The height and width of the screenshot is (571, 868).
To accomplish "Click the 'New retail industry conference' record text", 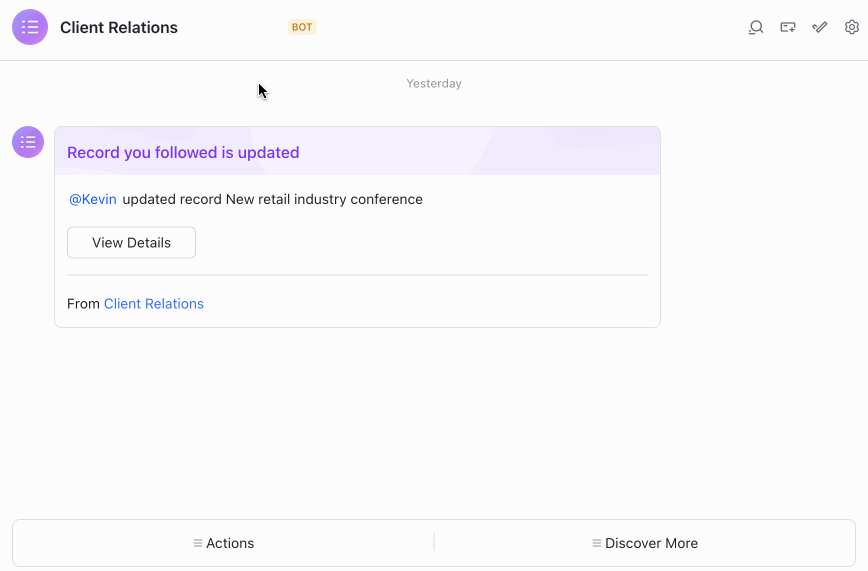I will tap(324, 199).
